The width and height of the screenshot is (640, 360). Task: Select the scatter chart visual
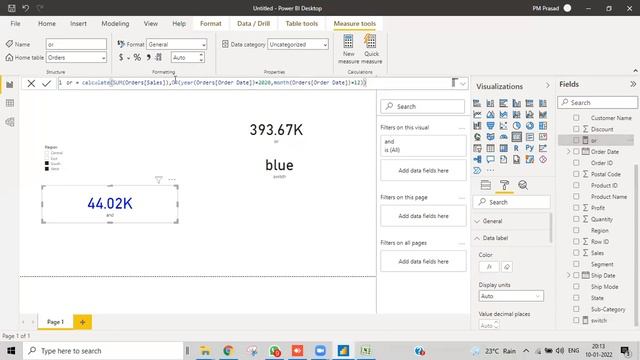[503, 126]
